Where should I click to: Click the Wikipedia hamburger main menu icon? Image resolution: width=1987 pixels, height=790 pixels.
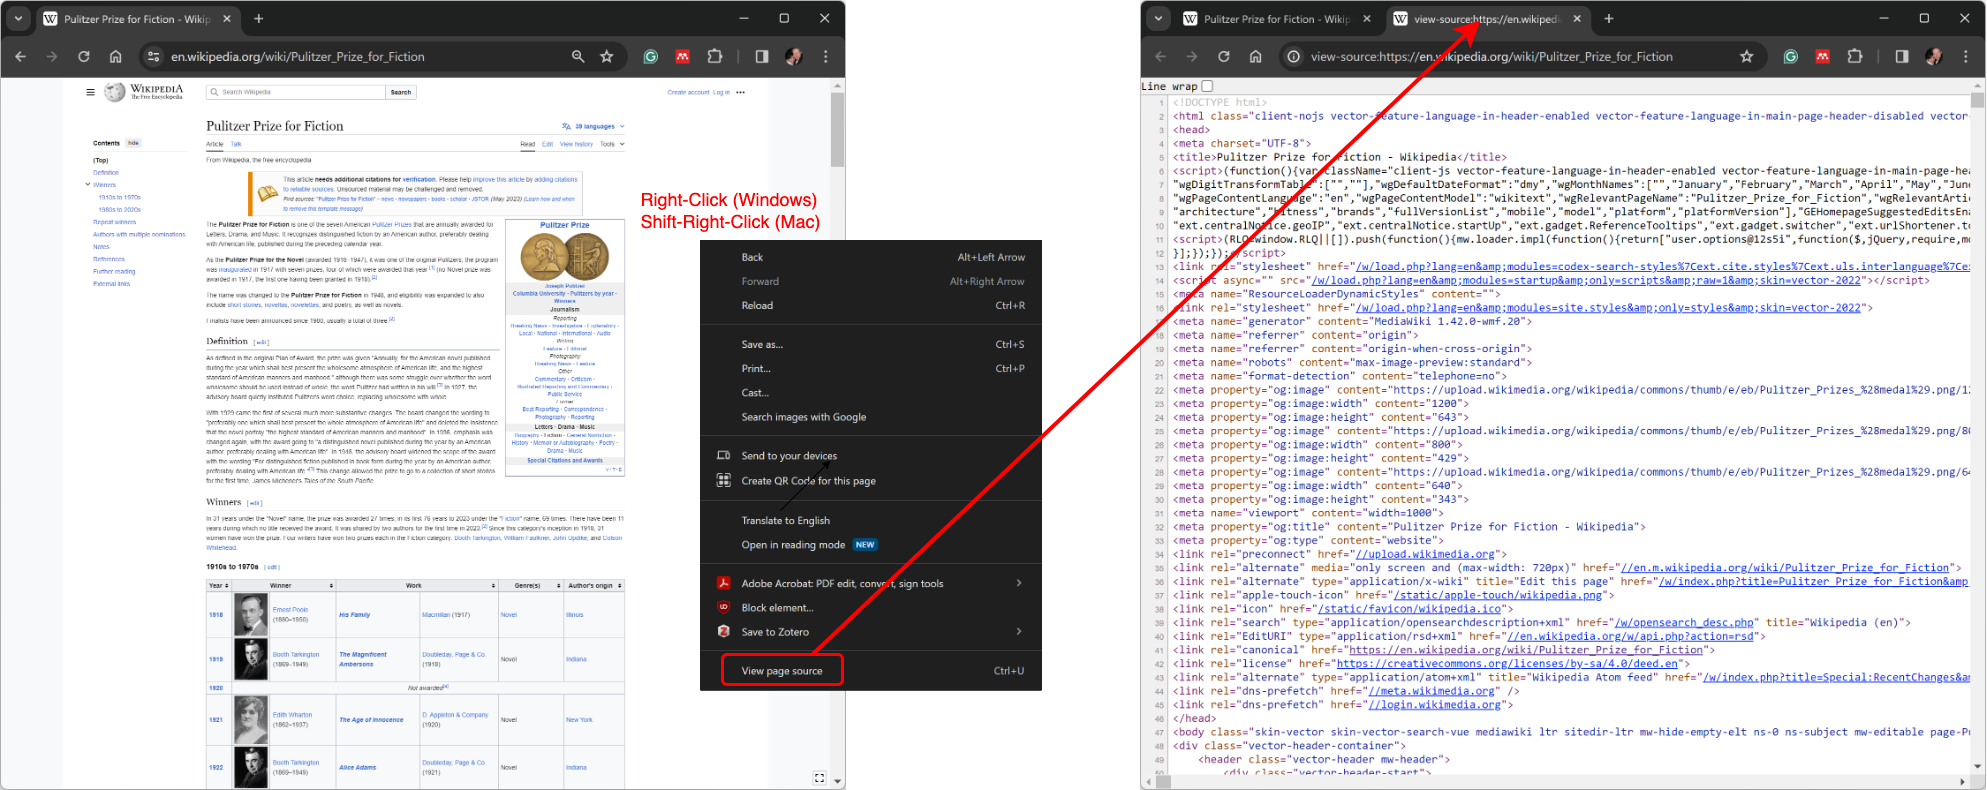coord(90,92)
